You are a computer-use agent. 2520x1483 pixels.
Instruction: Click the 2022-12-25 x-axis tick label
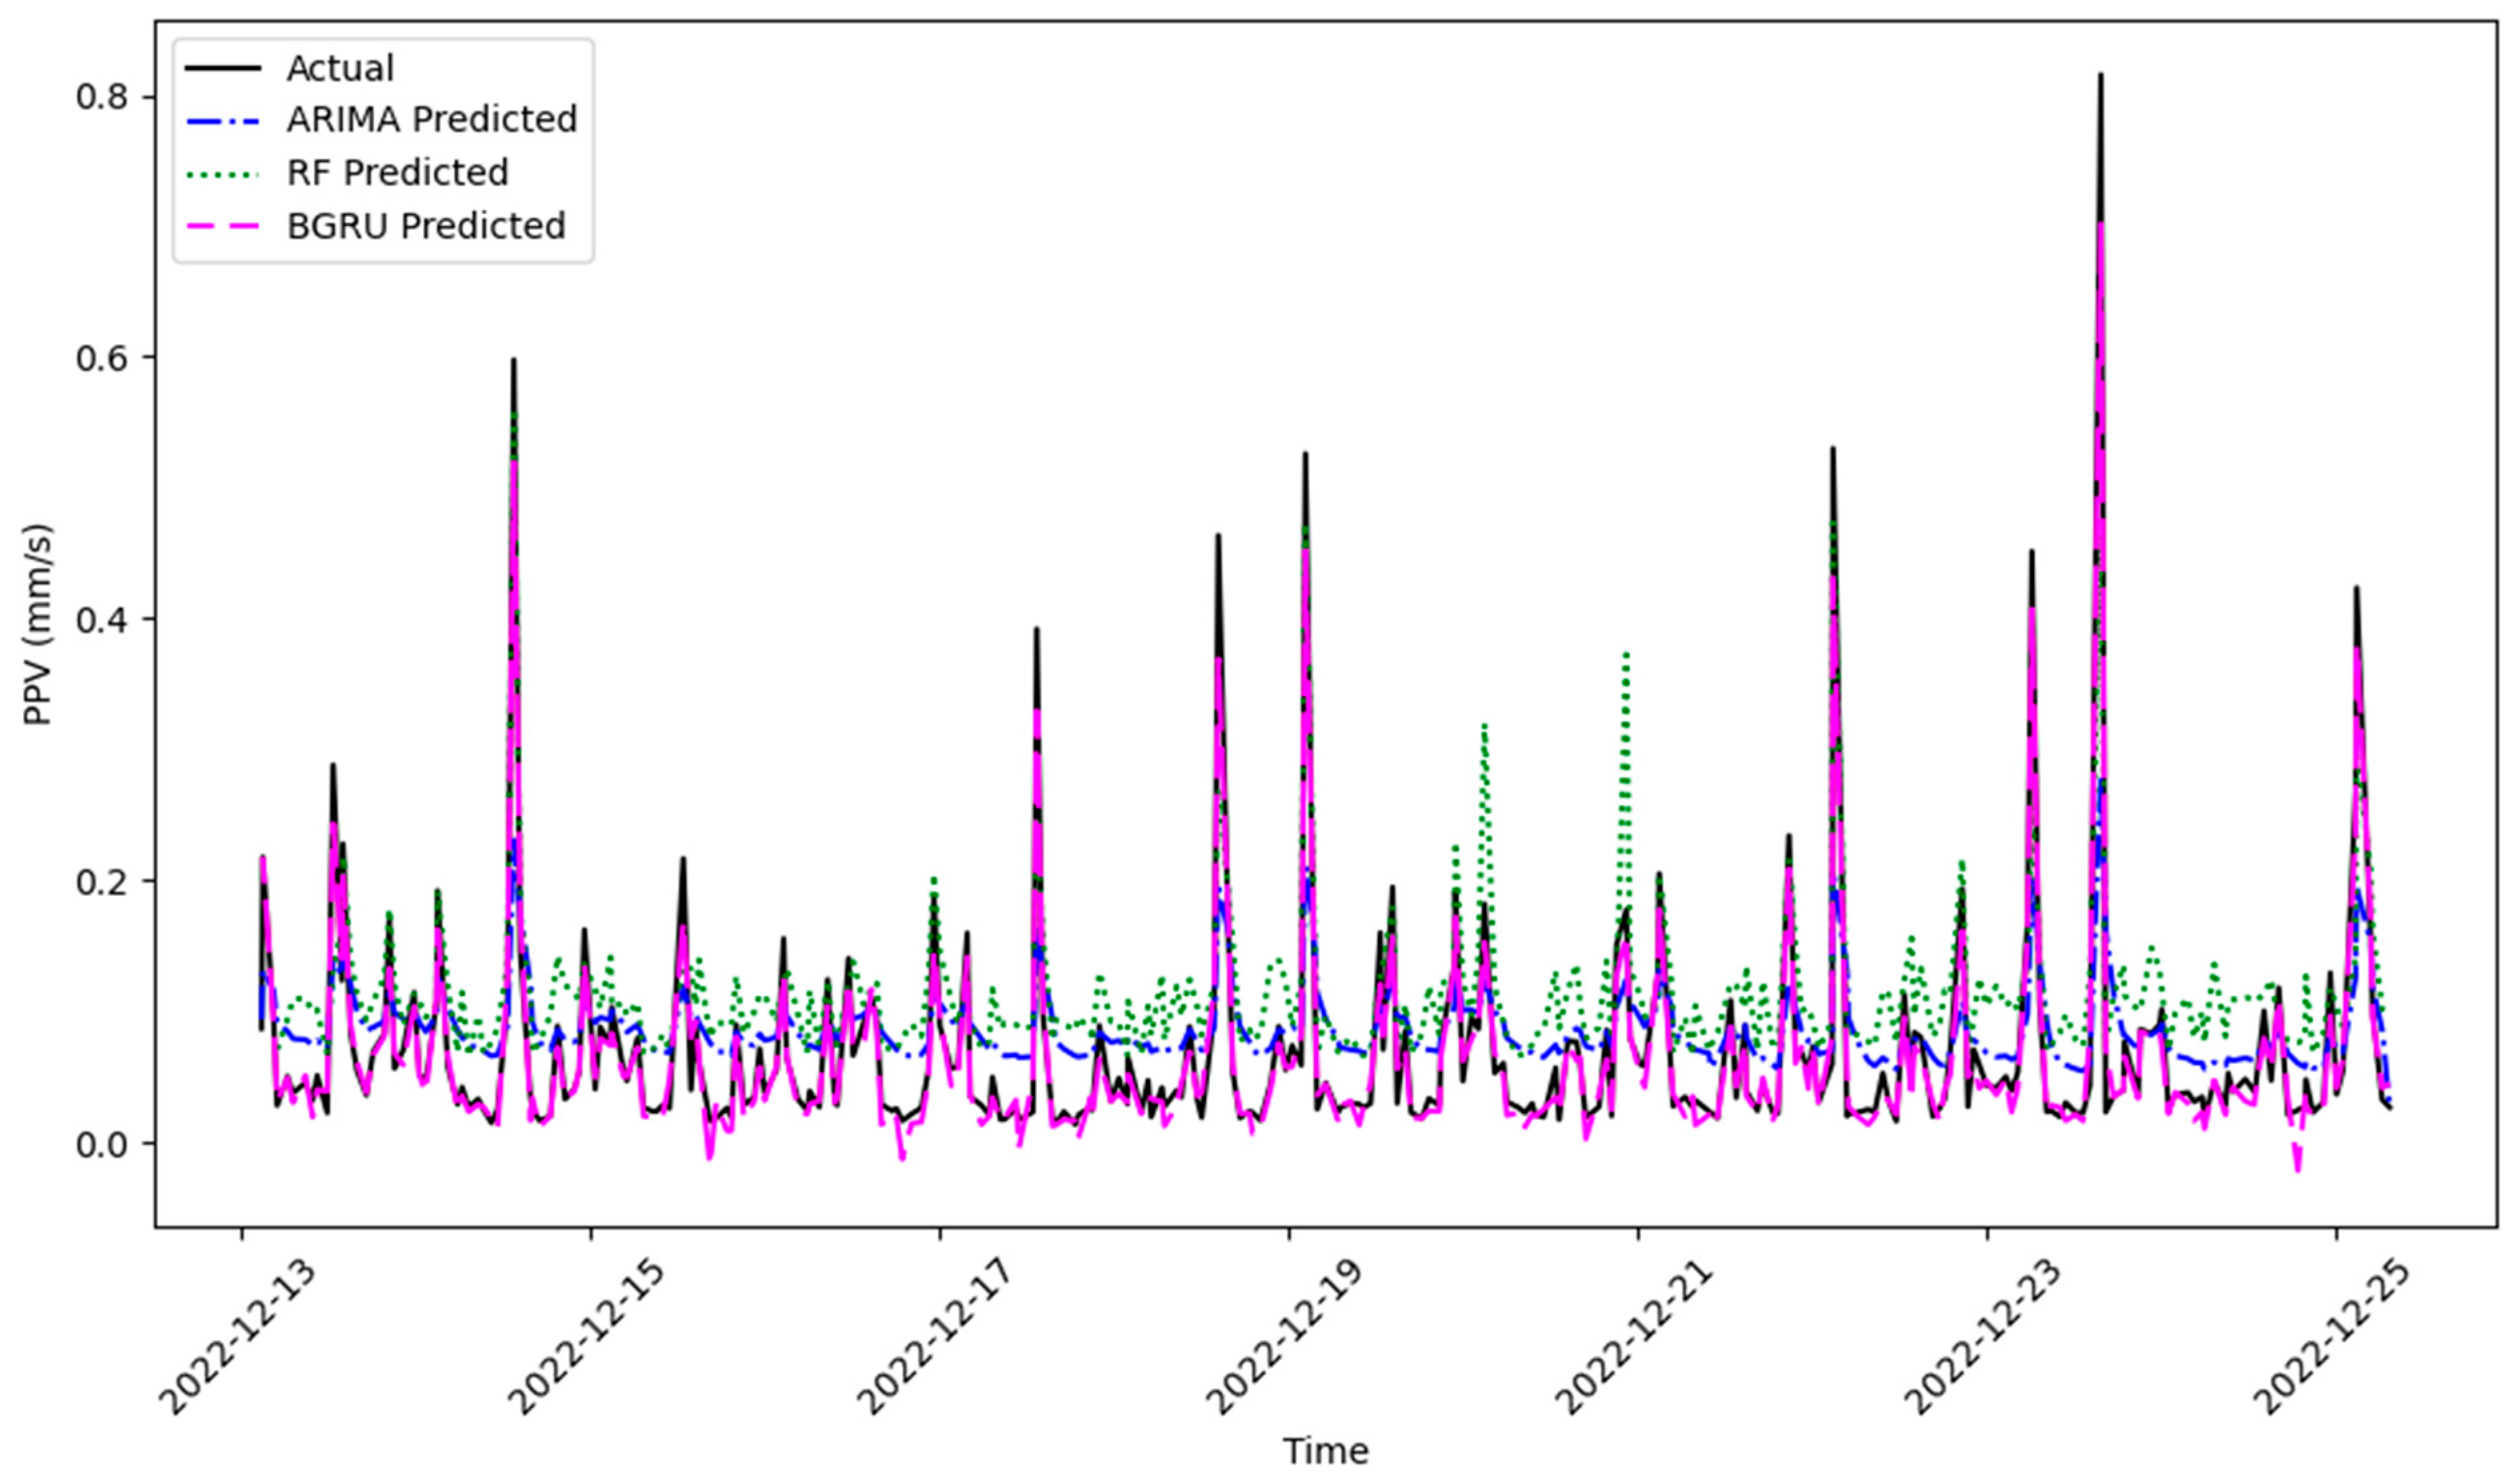tap(2332, 1338)
